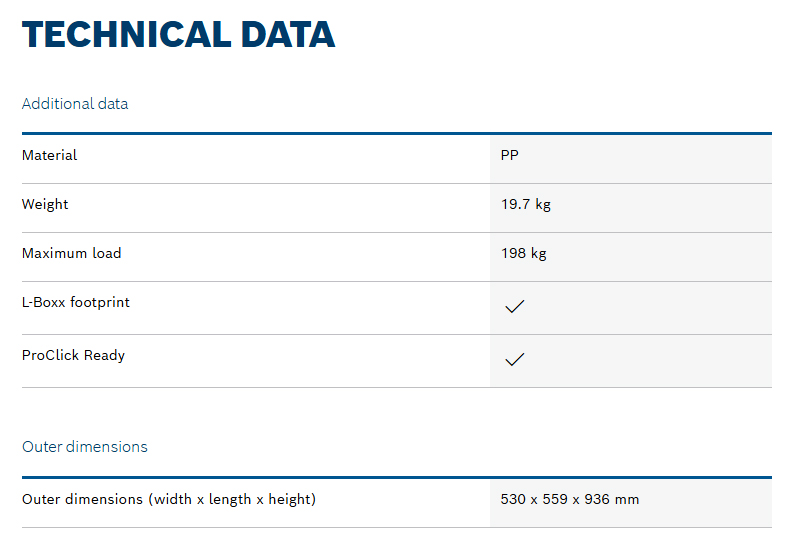Click the 530 width number
Viewport: 786px width, 549px height.
514,499
